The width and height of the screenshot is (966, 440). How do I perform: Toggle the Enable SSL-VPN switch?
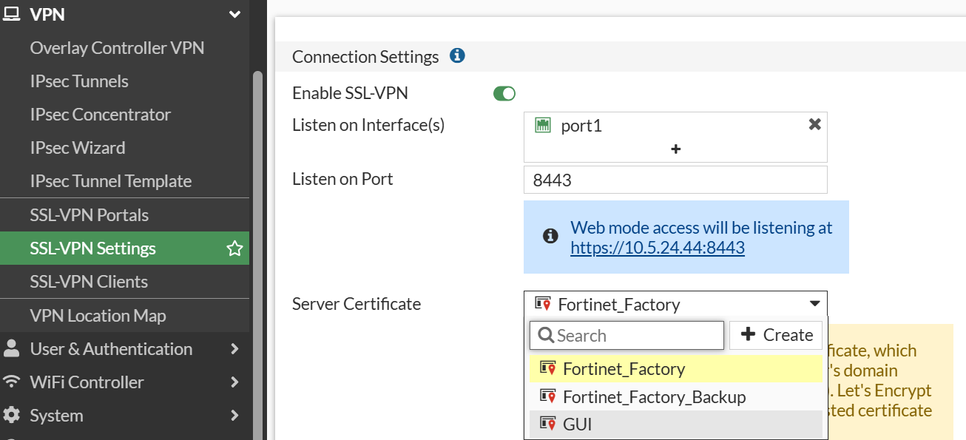click(x=504, y=94)
